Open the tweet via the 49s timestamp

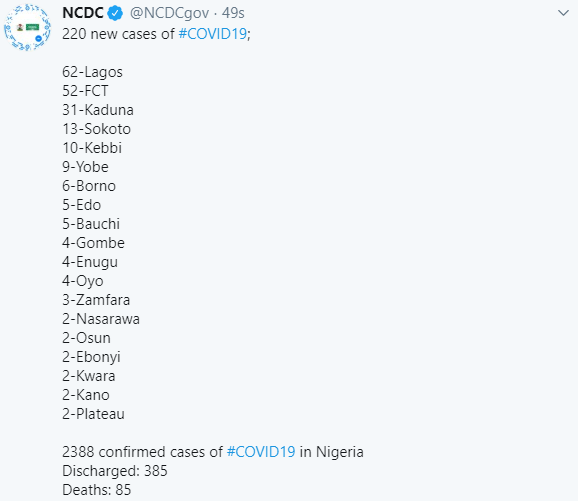click(x=233, y=13)
